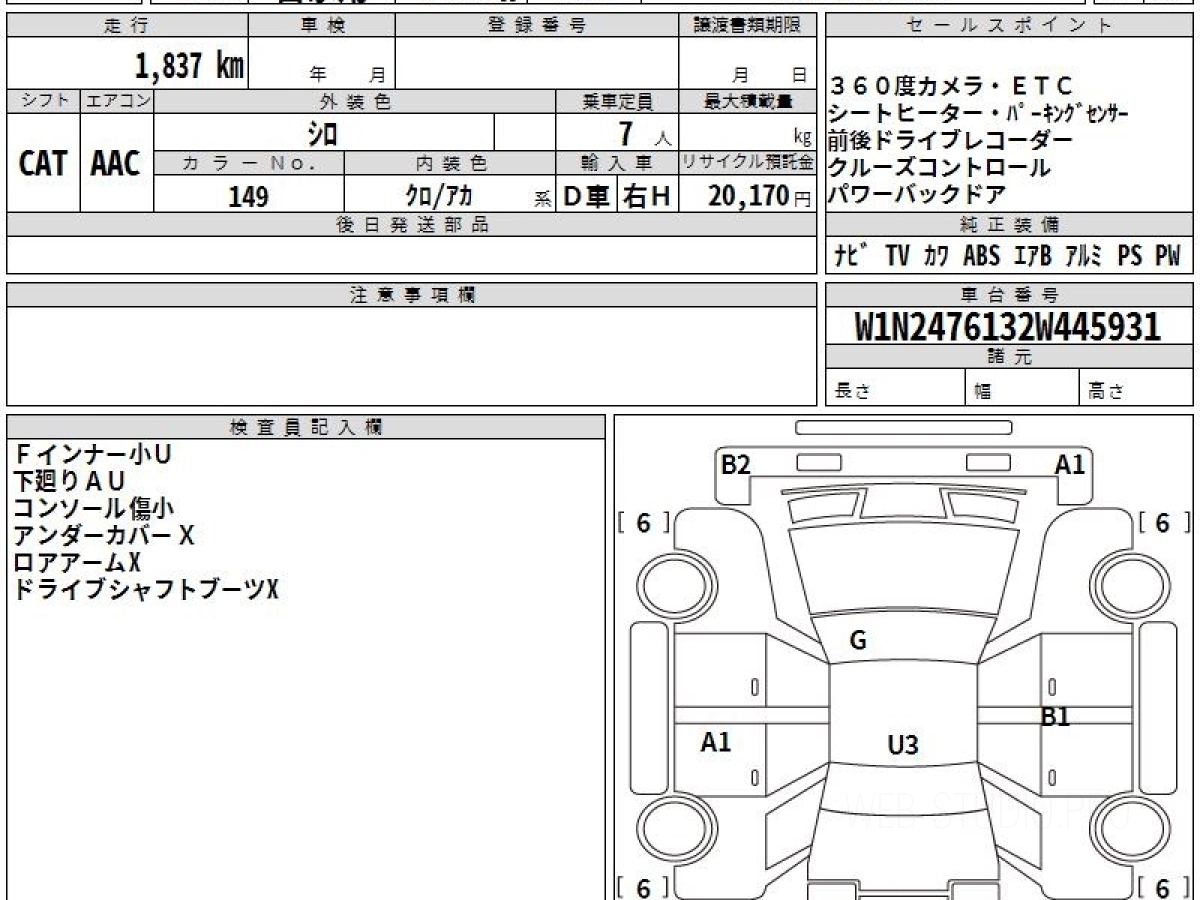The height and width of the screenshot is (900, 1200).
Task: Select the seating capacity 7 人
Action: pyautogui.click(x=645, y=132)
